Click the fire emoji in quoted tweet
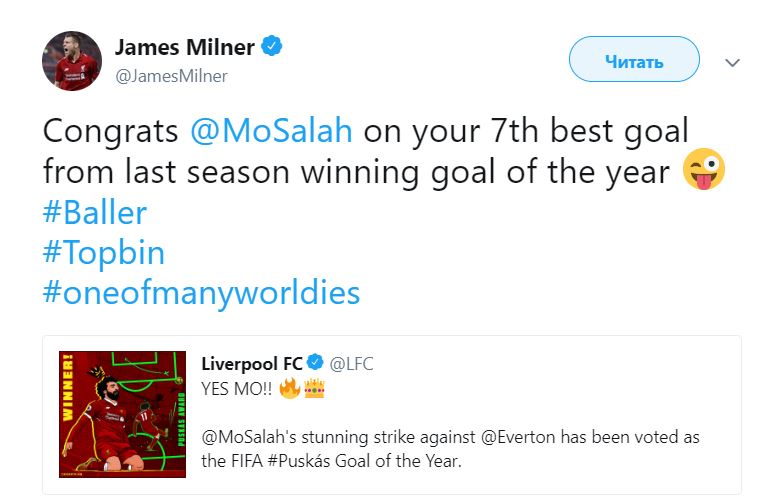Screen dimensions: 781x497 (x=289, y=388)
